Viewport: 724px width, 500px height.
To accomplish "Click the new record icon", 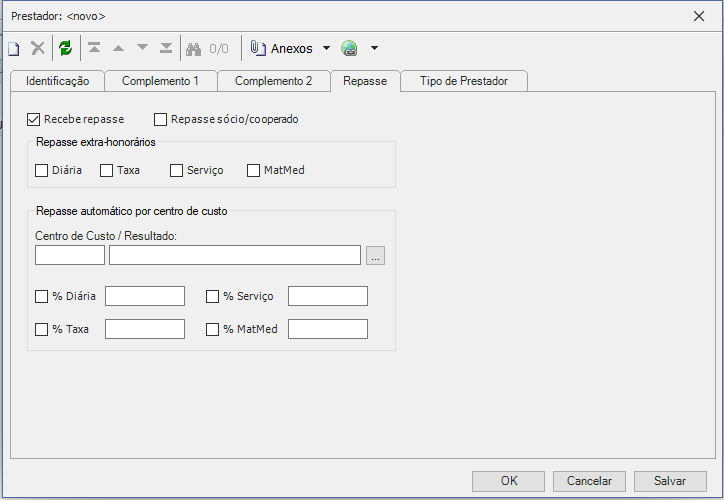I will (14, 48).
